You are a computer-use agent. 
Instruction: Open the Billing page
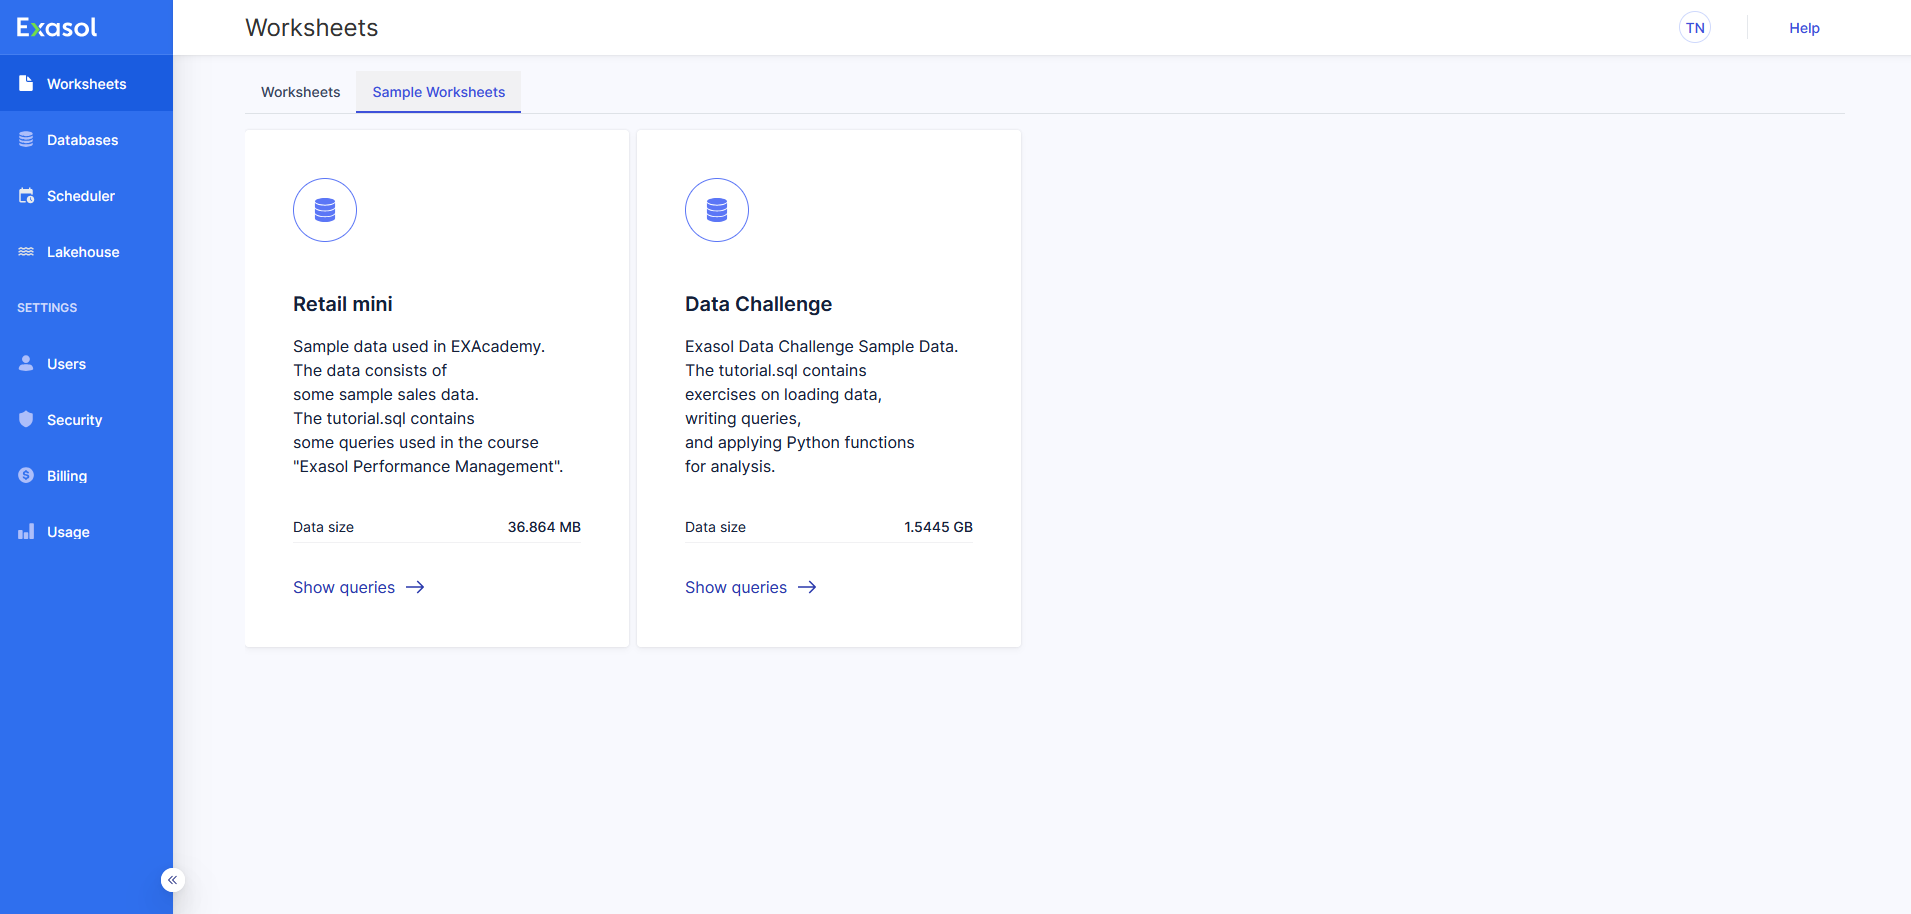[x=66, y=476]
